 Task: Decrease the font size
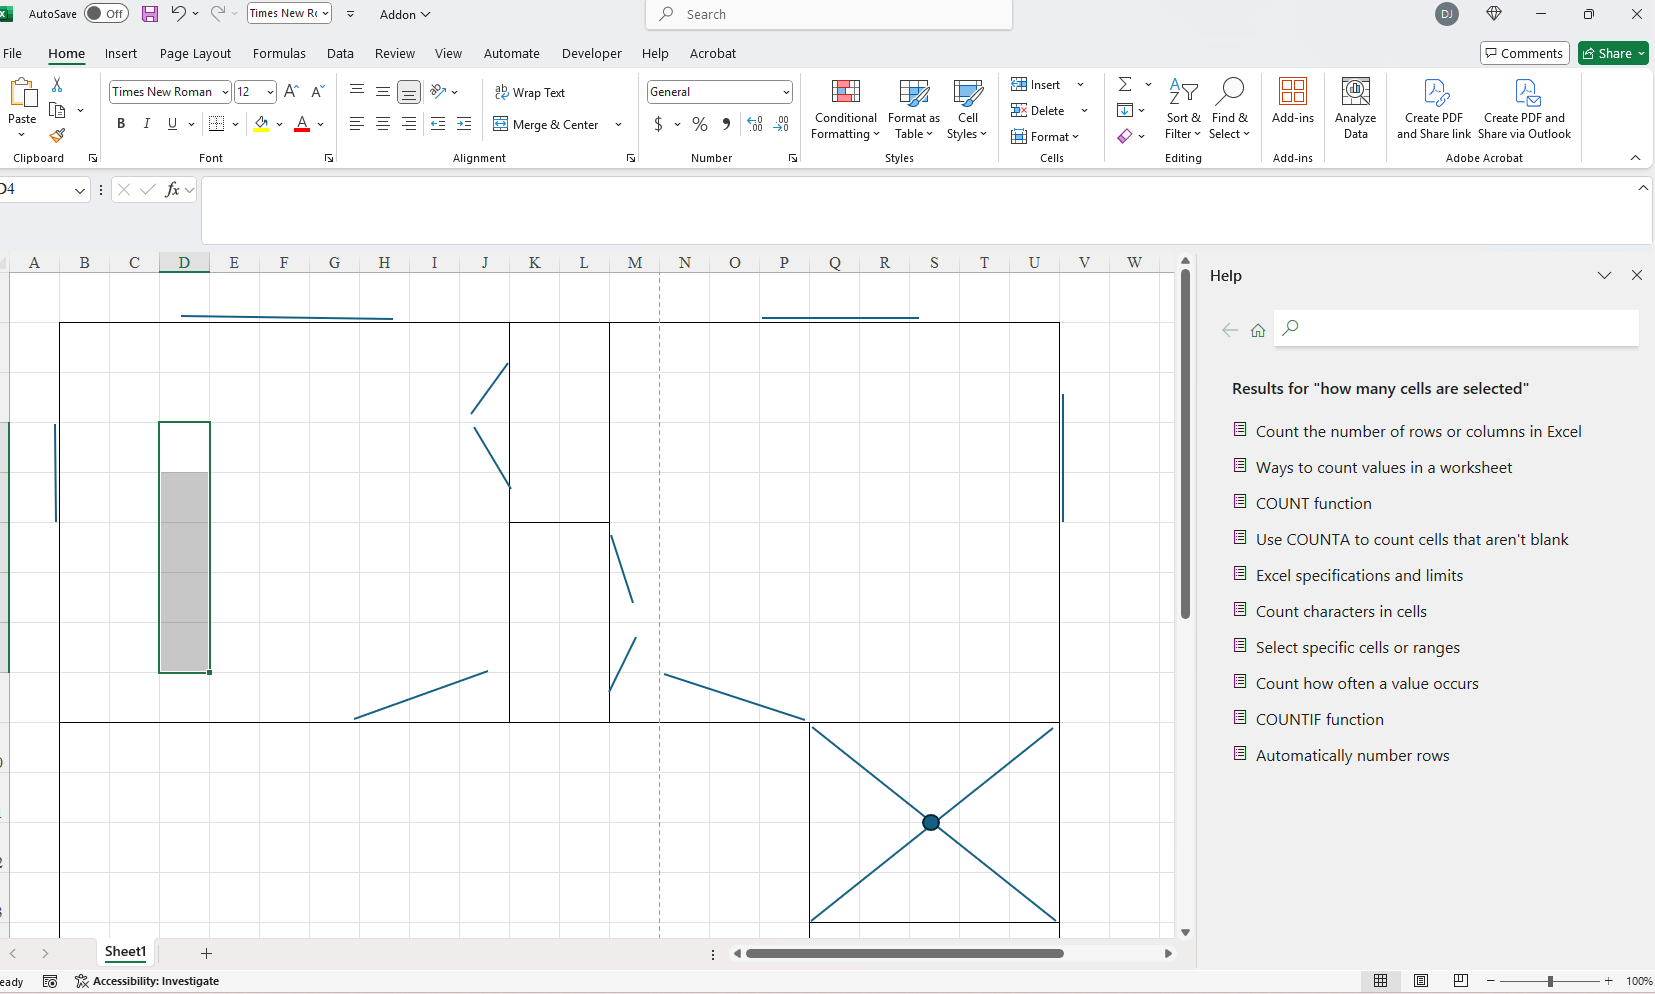(318, 92)
